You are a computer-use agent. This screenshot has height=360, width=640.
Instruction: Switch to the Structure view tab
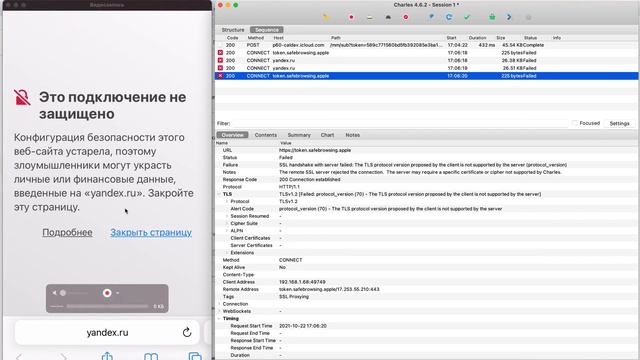[233, 30]
